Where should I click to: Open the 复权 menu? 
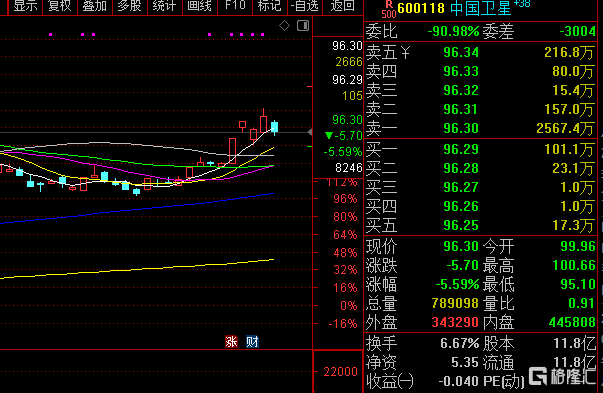click(60, 5)
